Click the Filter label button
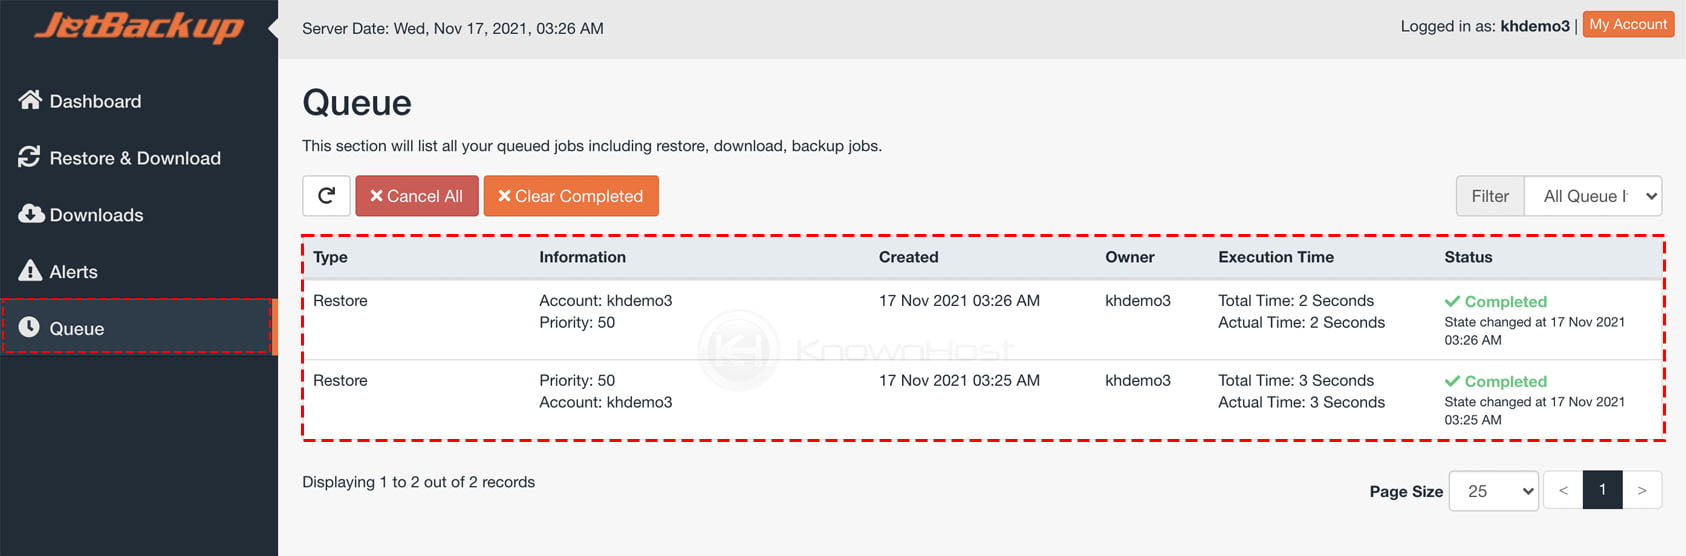The image size is (1686, 556). point(1490,196)
